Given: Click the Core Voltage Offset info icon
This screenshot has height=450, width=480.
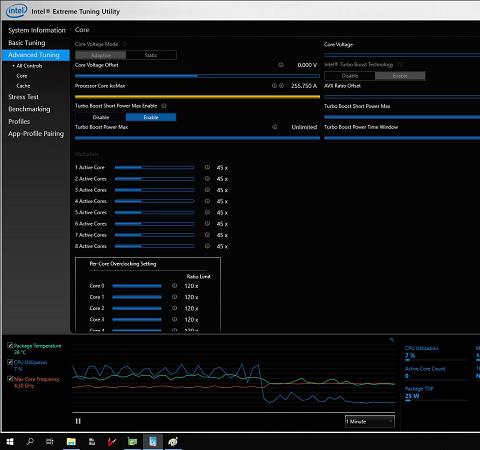Looking at the screenshot, I should coord(281,65).
